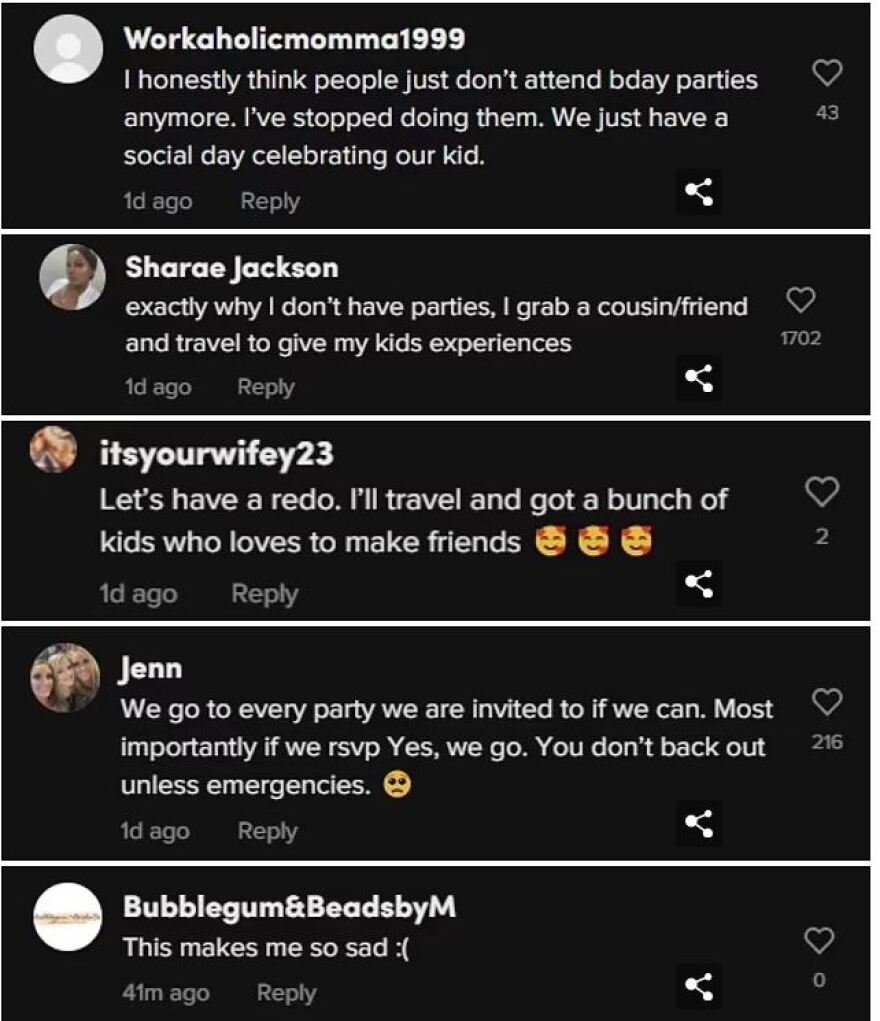
Task: Open the itsyourwifey23 username link
Action: coord(216,453)
